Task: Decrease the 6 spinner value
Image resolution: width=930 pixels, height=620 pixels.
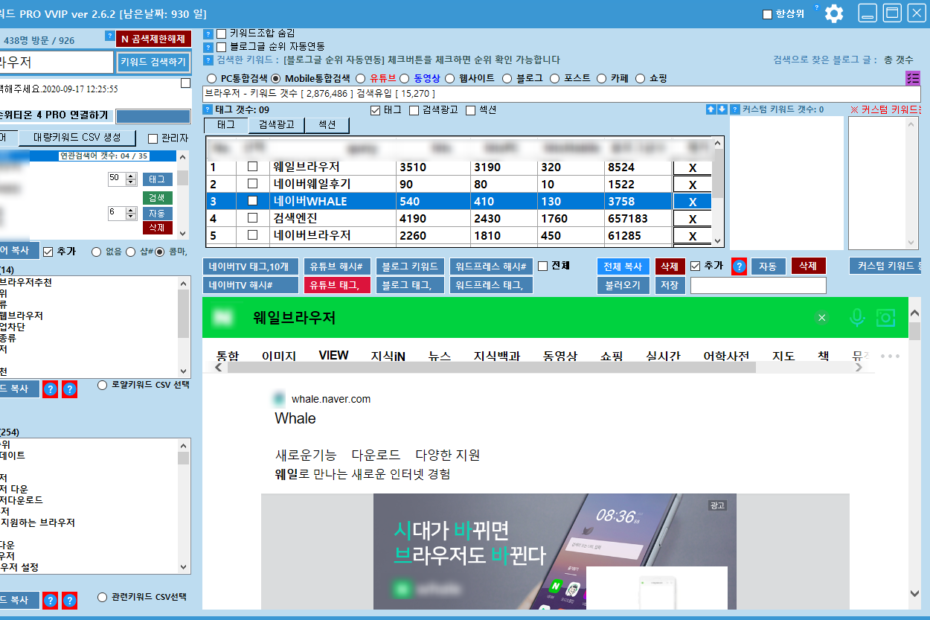Action: 131,216
